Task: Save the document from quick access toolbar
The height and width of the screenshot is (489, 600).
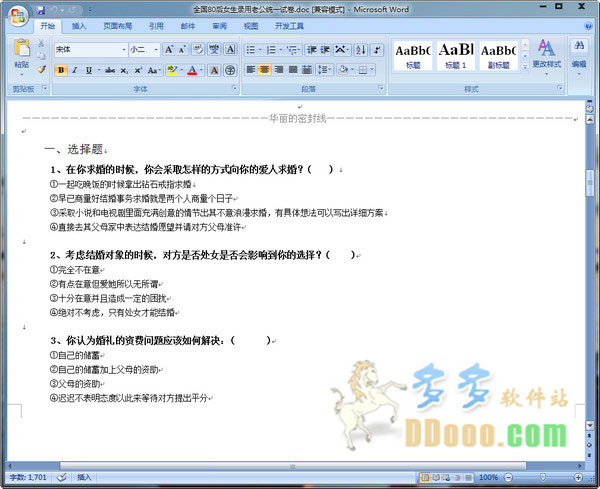Action: pos(41,10)
